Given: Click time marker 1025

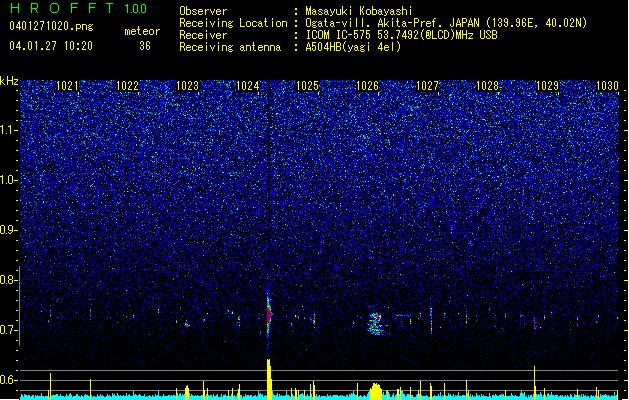Looking at the screenshot, I should 307,86.
